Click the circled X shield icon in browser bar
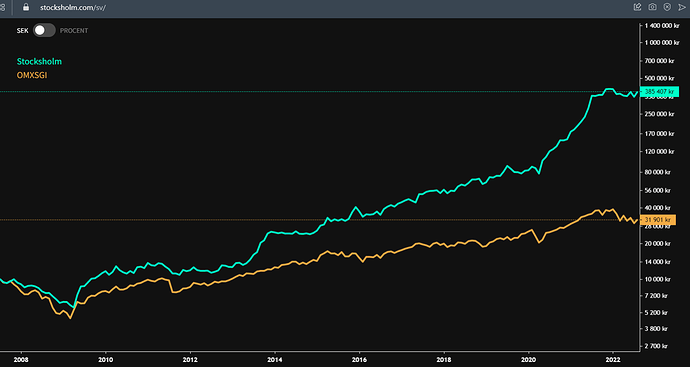 [x=667, y=7]
